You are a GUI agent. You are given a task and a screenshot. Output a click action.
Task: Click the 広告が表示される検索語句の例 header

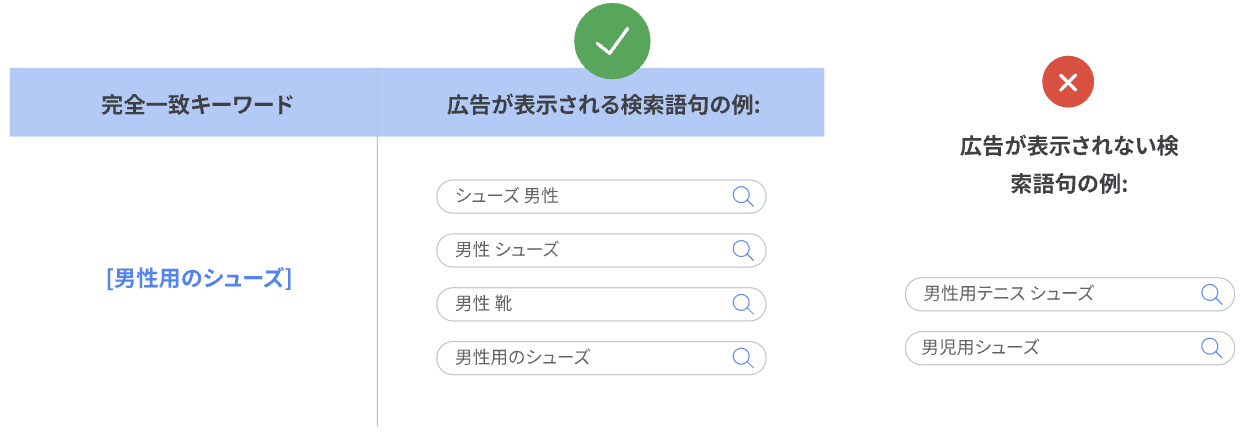click(x=603, y=104)
